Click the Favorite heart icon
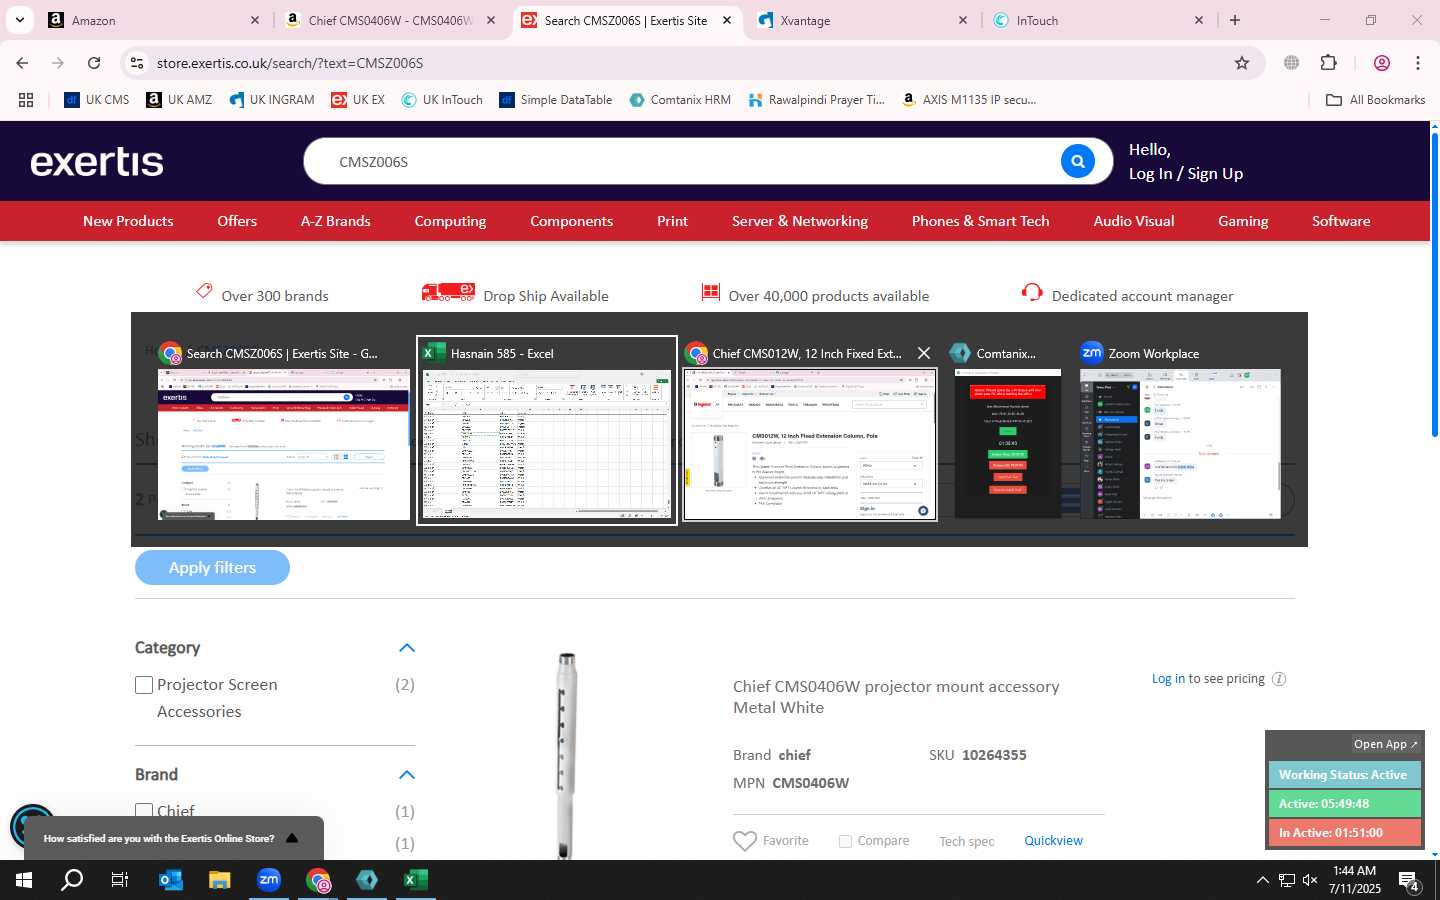This screenshot has height=900, width=1440. pos(745,841)
